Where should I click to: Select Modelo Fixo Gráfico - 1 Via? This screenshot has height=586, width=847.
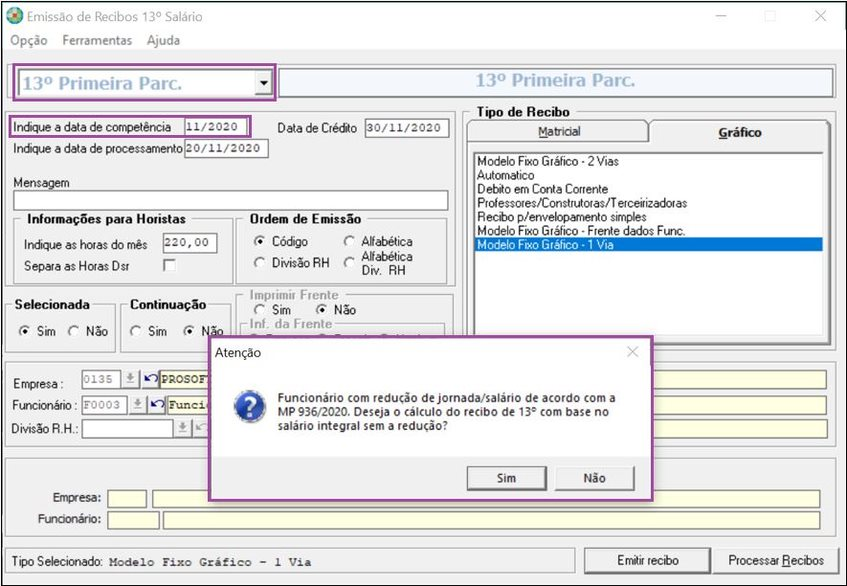649,245
